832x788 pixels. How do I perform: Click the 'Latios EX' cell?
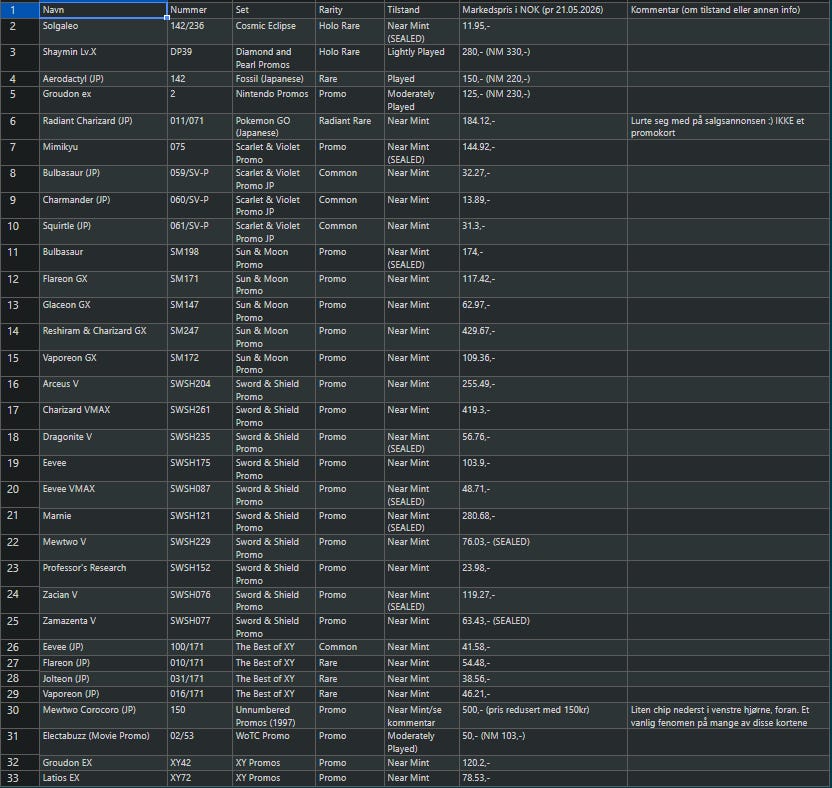pyautogui.click(x=103, y=778)
